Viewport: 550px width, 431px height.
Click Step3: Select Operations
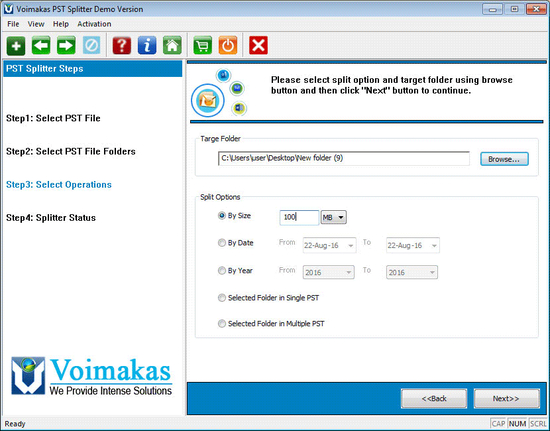pos(59,185)
